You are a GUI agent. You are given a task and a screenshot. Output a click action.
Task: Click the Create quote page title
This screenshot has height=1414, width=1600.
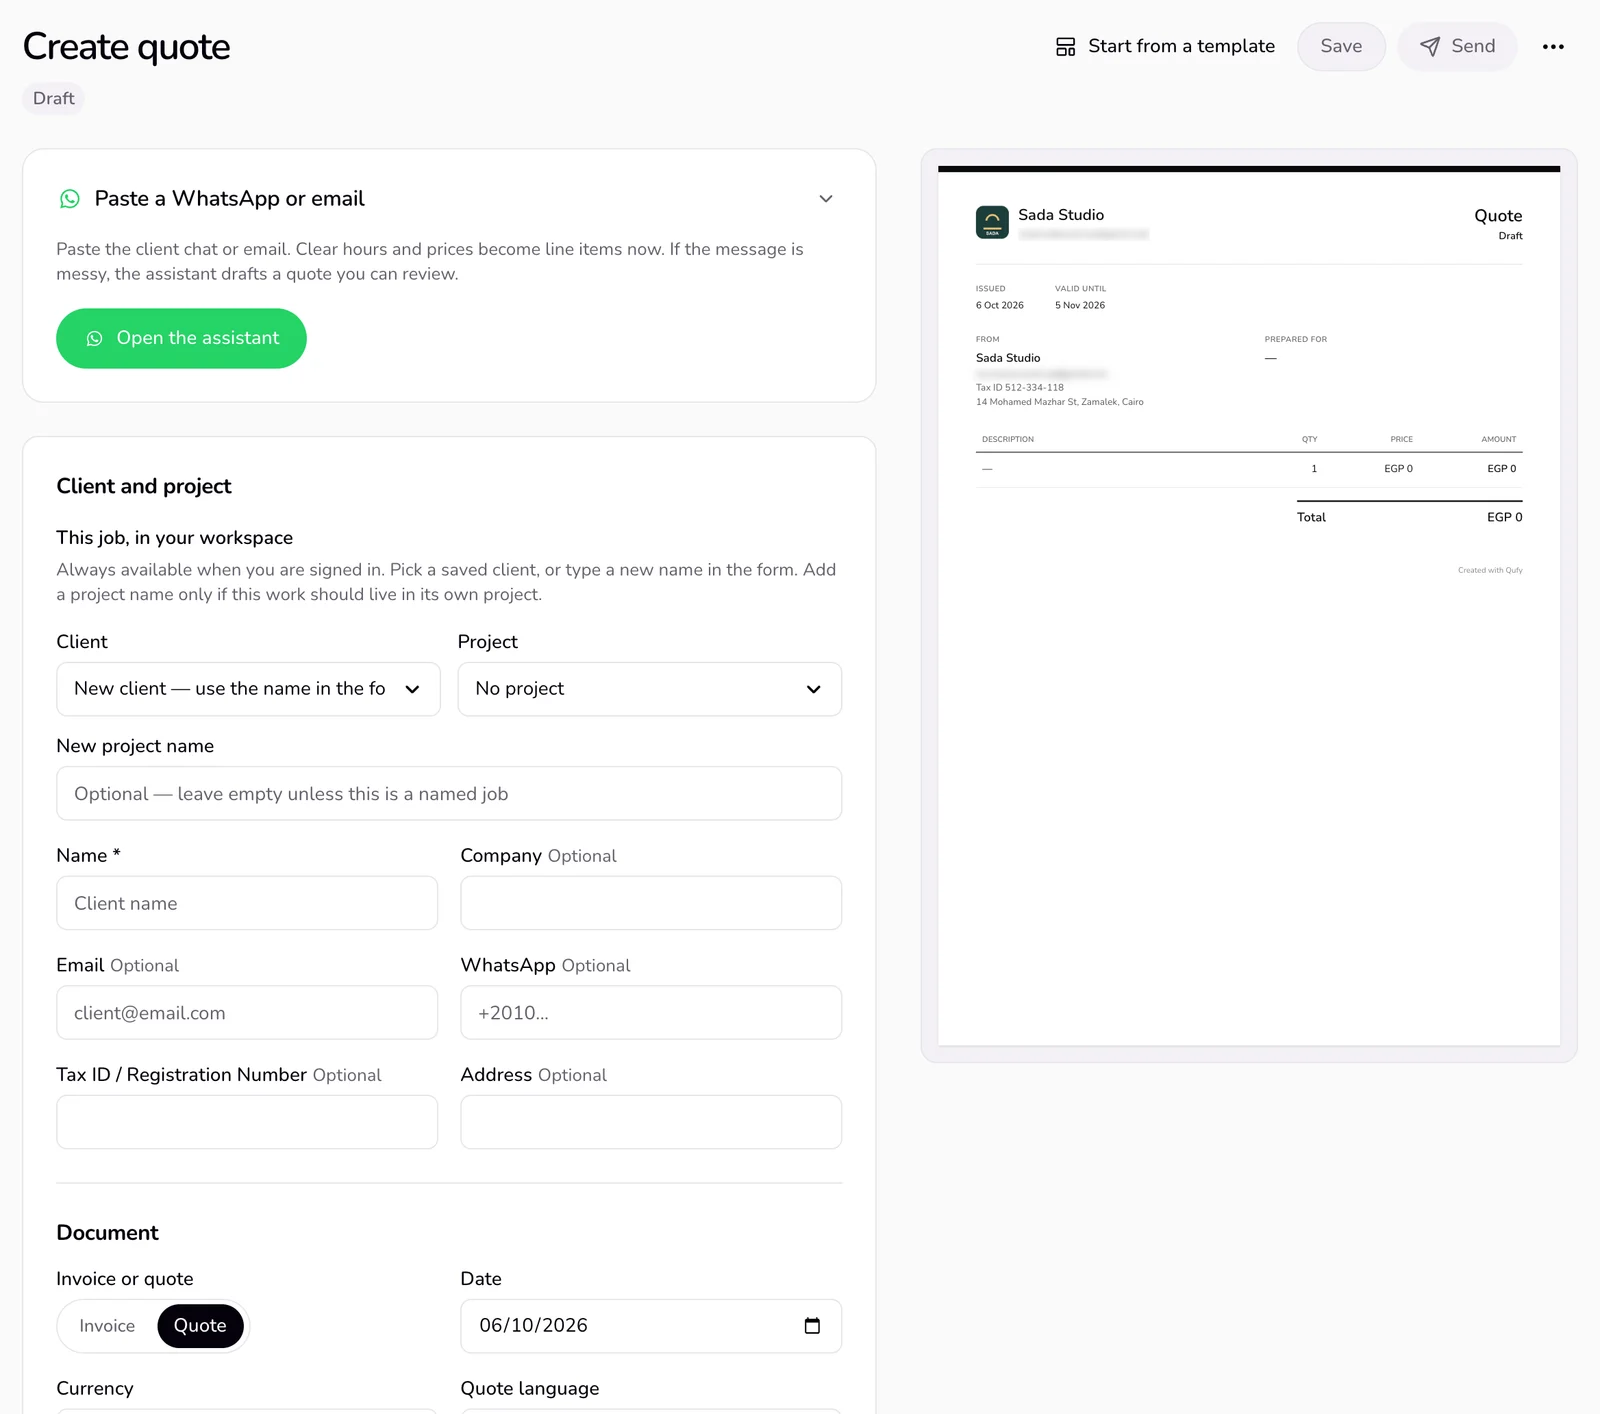coord(127,47)
